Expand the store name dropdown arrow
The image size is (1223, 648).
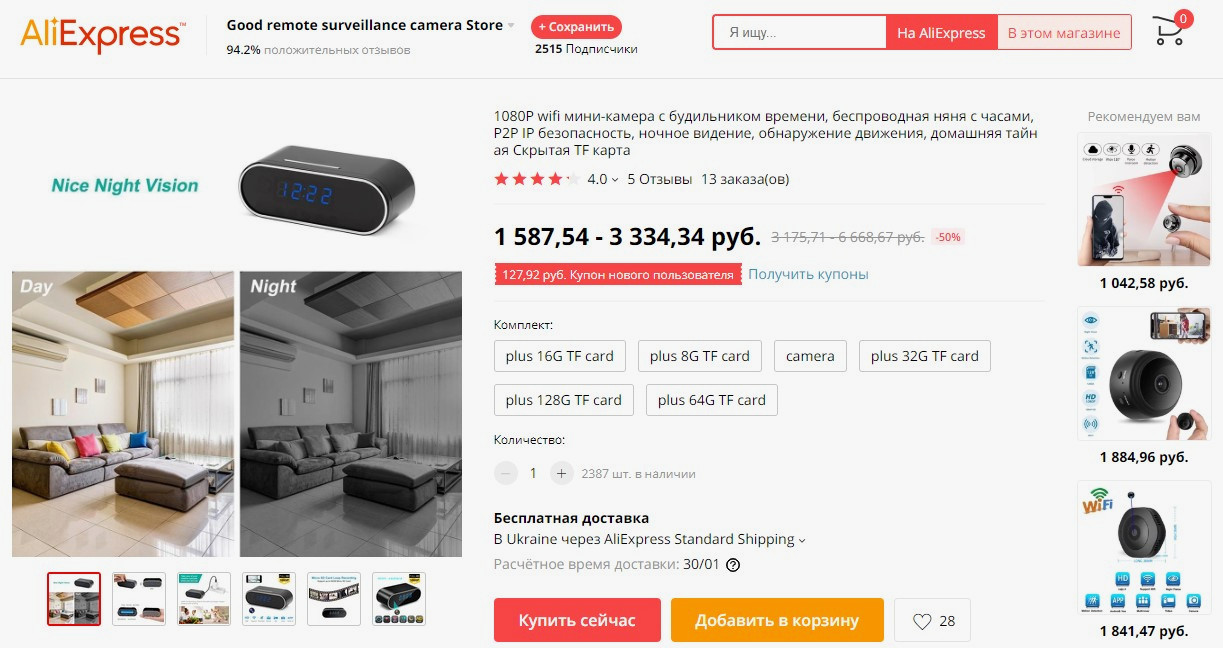click(511, 26)
